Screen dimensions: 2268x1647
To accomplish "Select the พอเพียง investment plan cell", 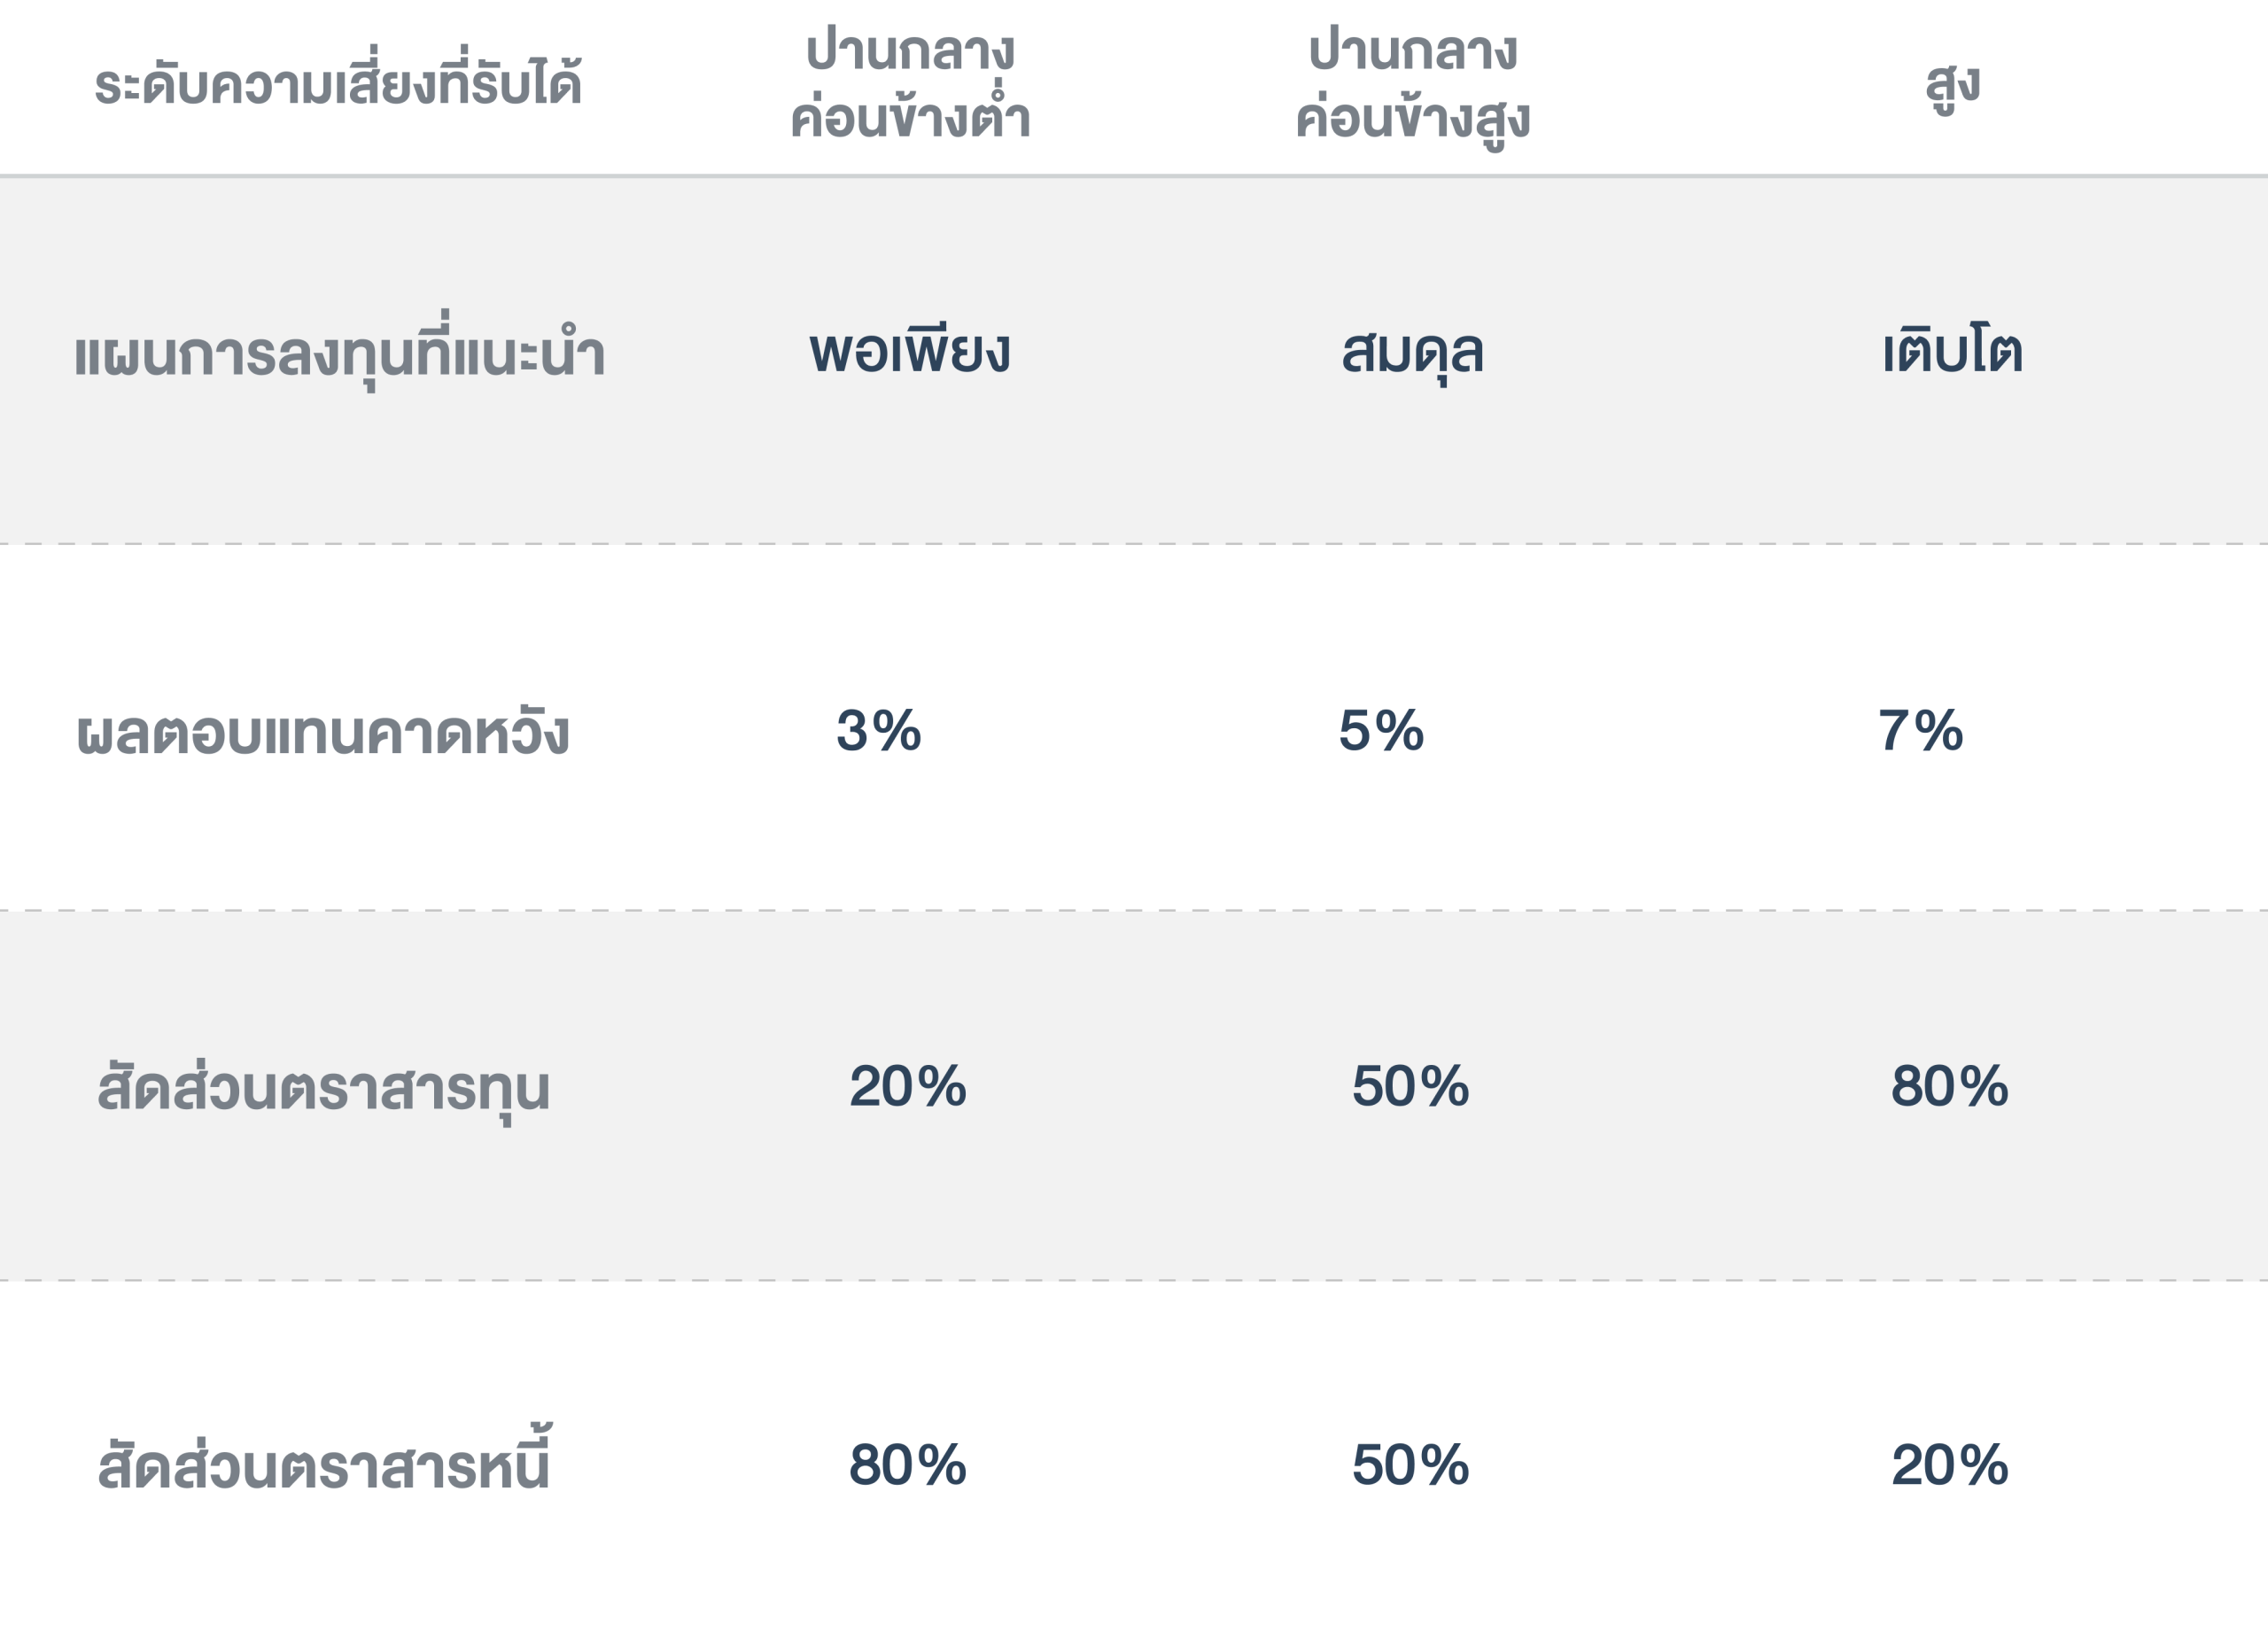I will tap(910, 352).
